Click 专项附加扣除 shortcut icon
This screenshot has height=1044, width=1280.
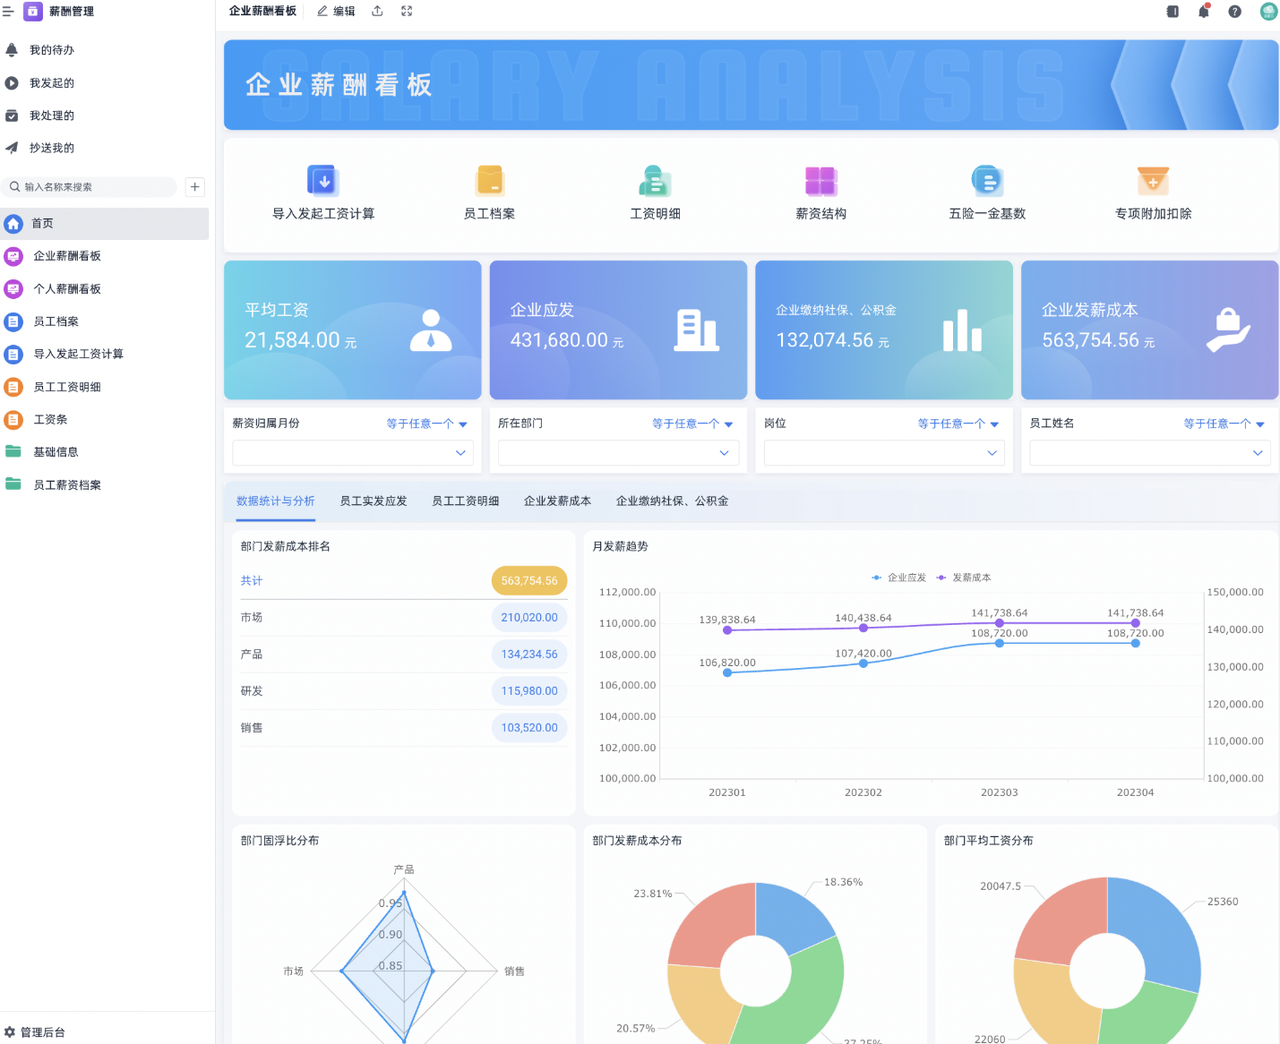[x=1153, y=181]
